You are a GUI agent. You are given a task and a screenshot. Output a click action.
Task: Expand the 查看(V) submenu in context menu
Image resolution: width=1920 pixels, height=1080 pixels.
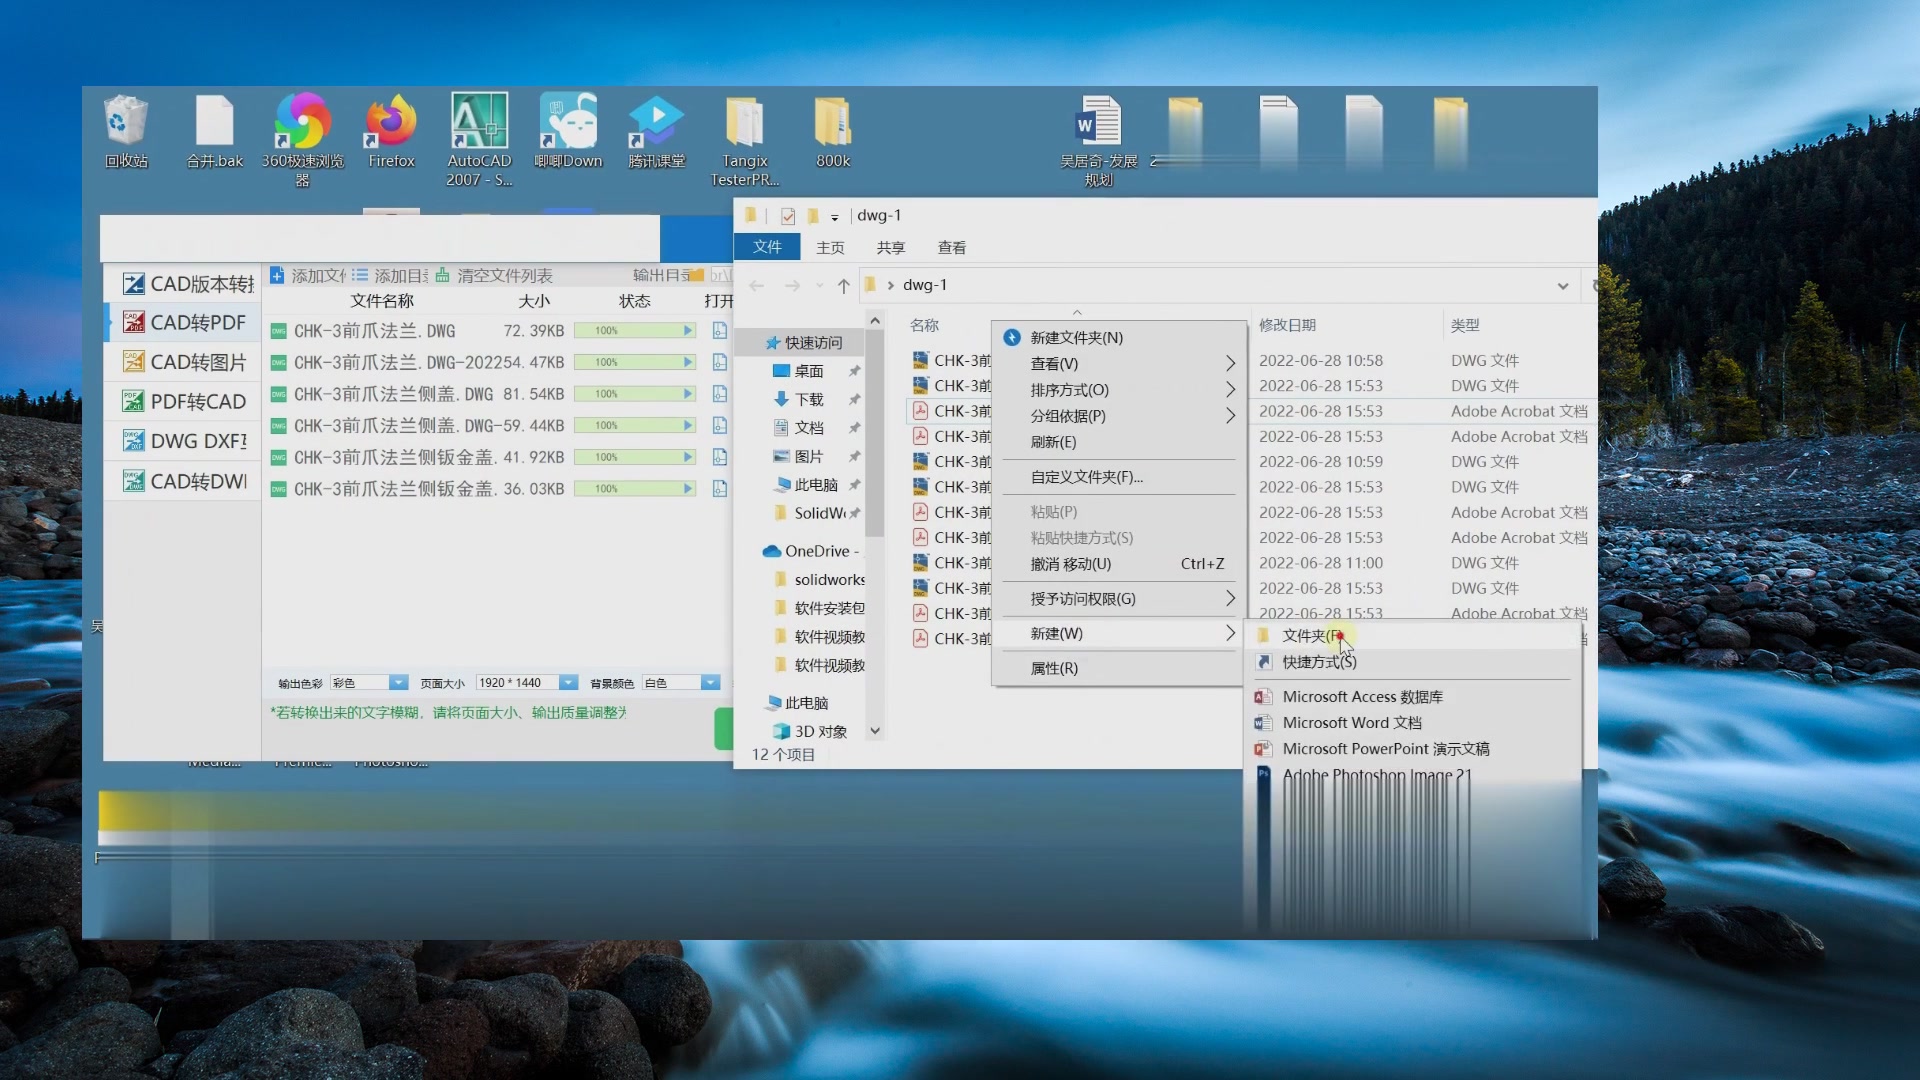pyautogui.click(x=1119, y=364)
